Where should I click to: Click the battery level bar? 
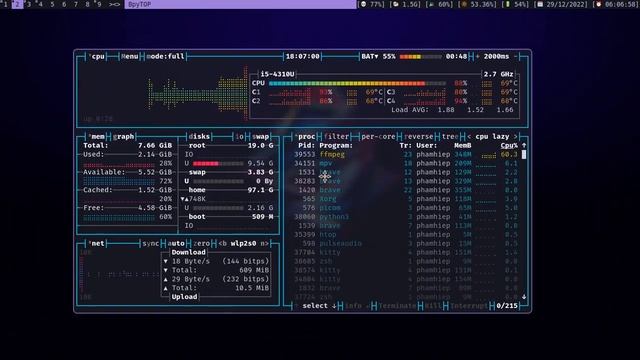point(420,56)
